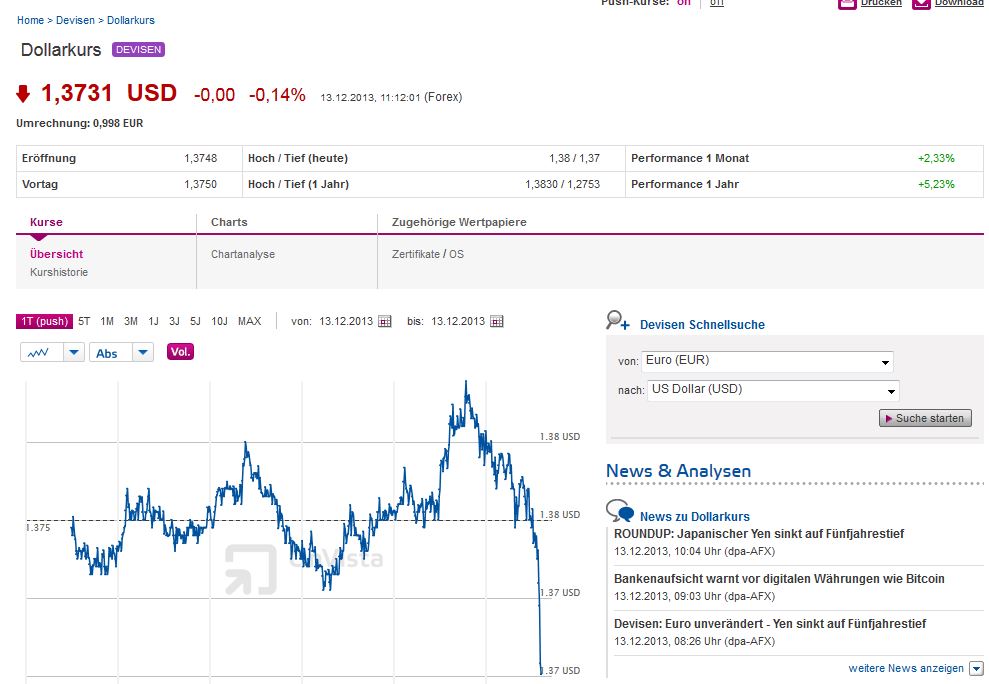989x684 pixels.
Task: Select the 10J time range
Action: pos(219,321)
